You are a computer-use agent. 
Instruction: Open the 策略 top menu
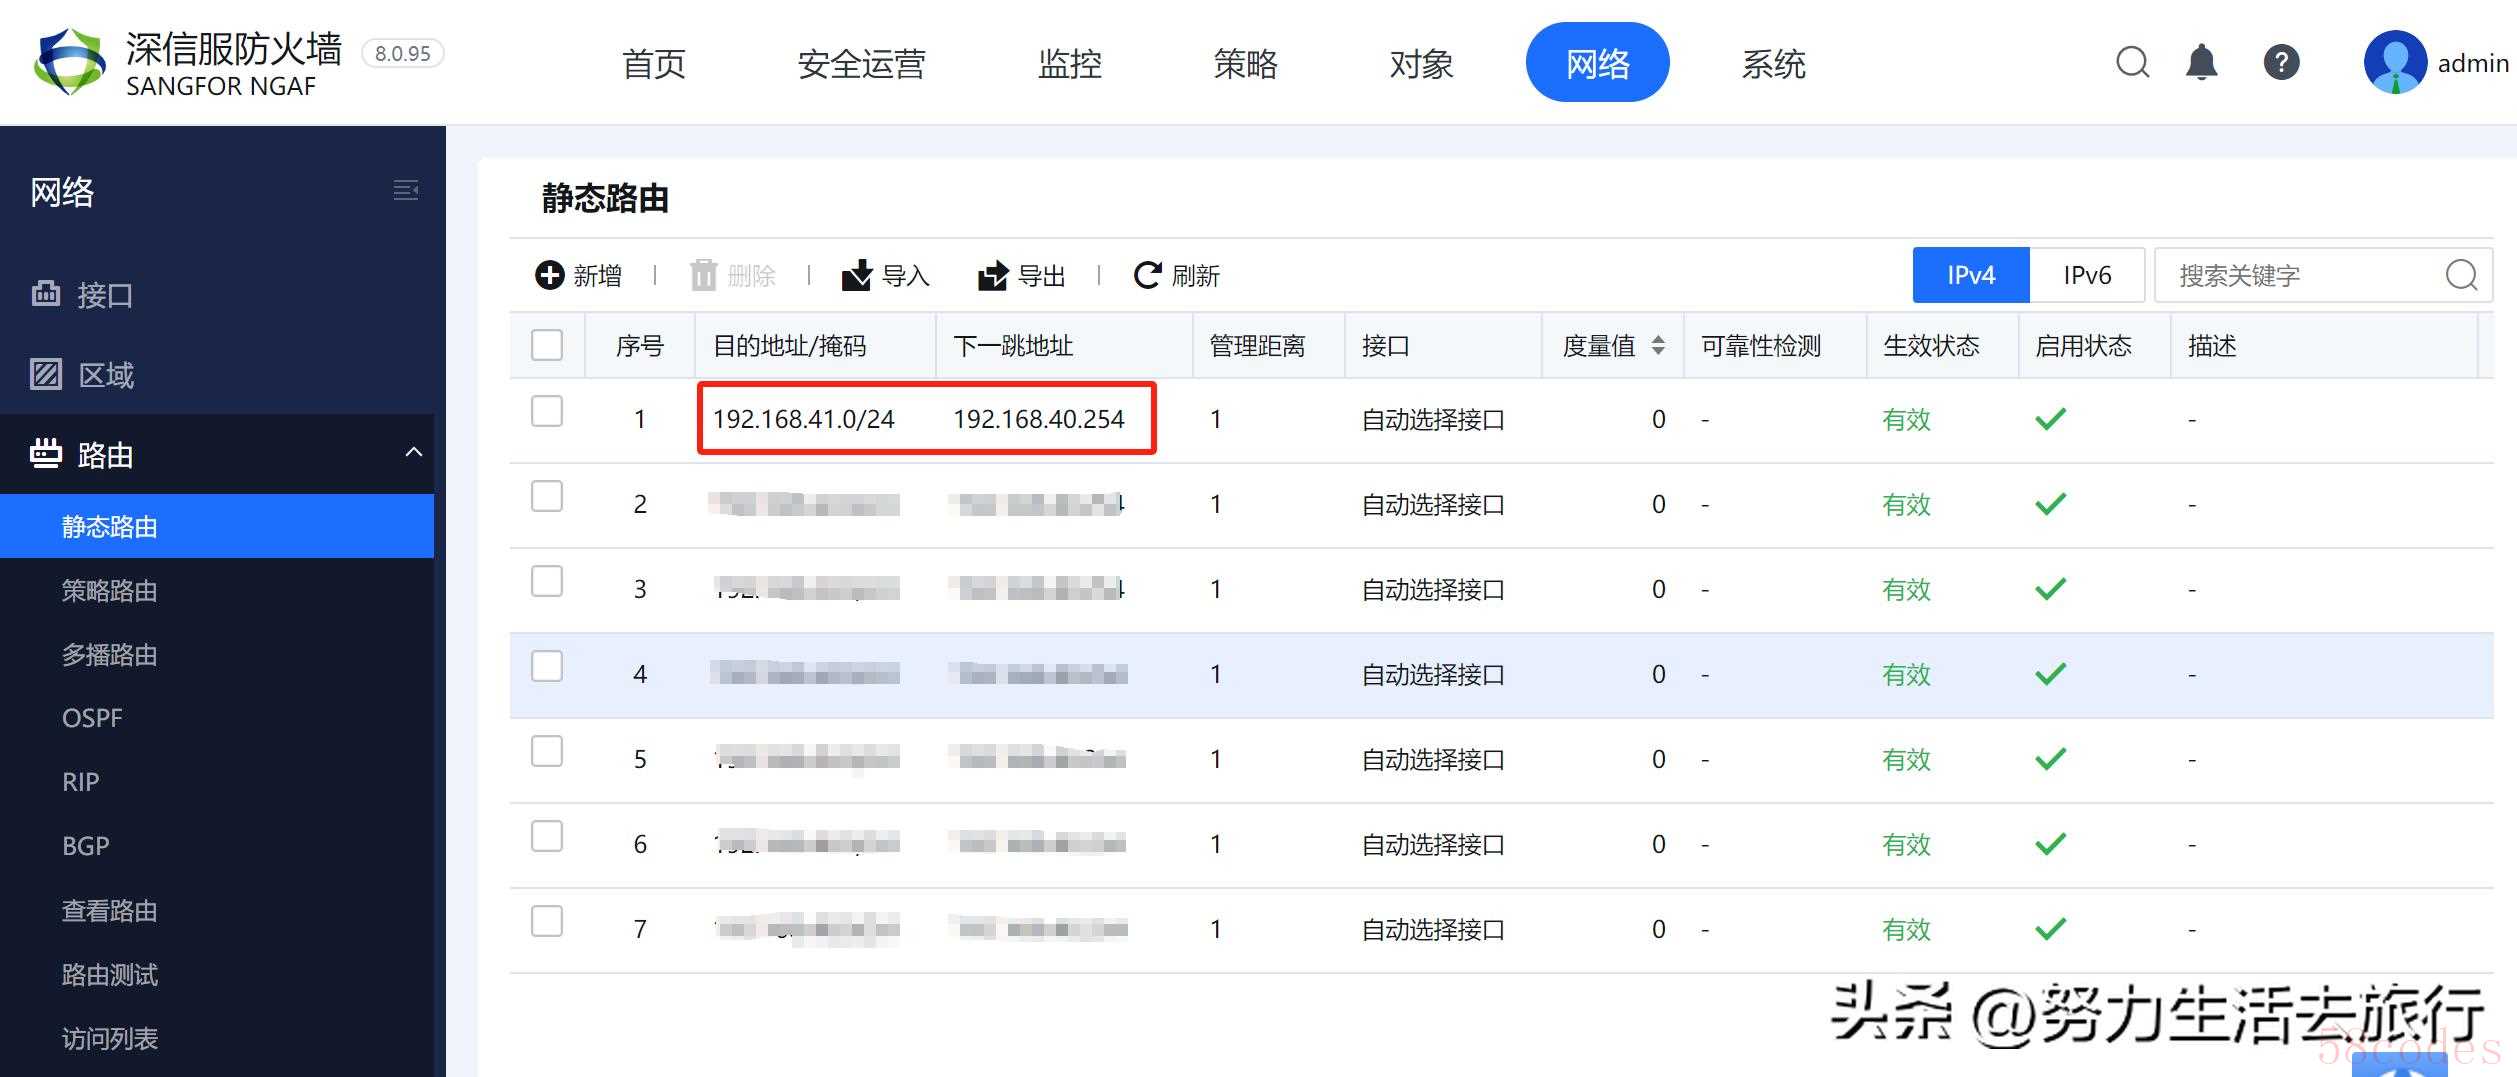click(1245, 64)
